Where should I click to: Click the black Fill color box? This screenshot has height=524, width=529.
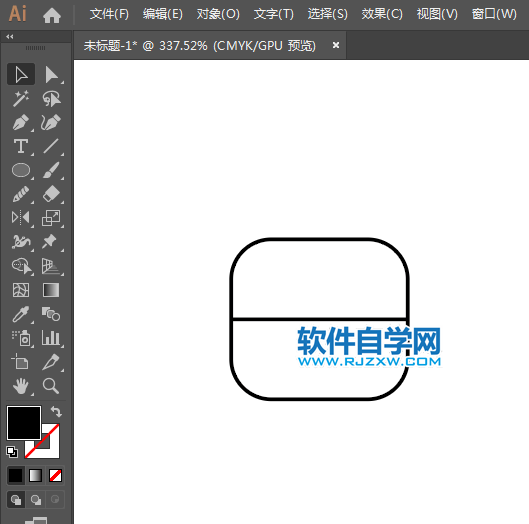point(24,423)
